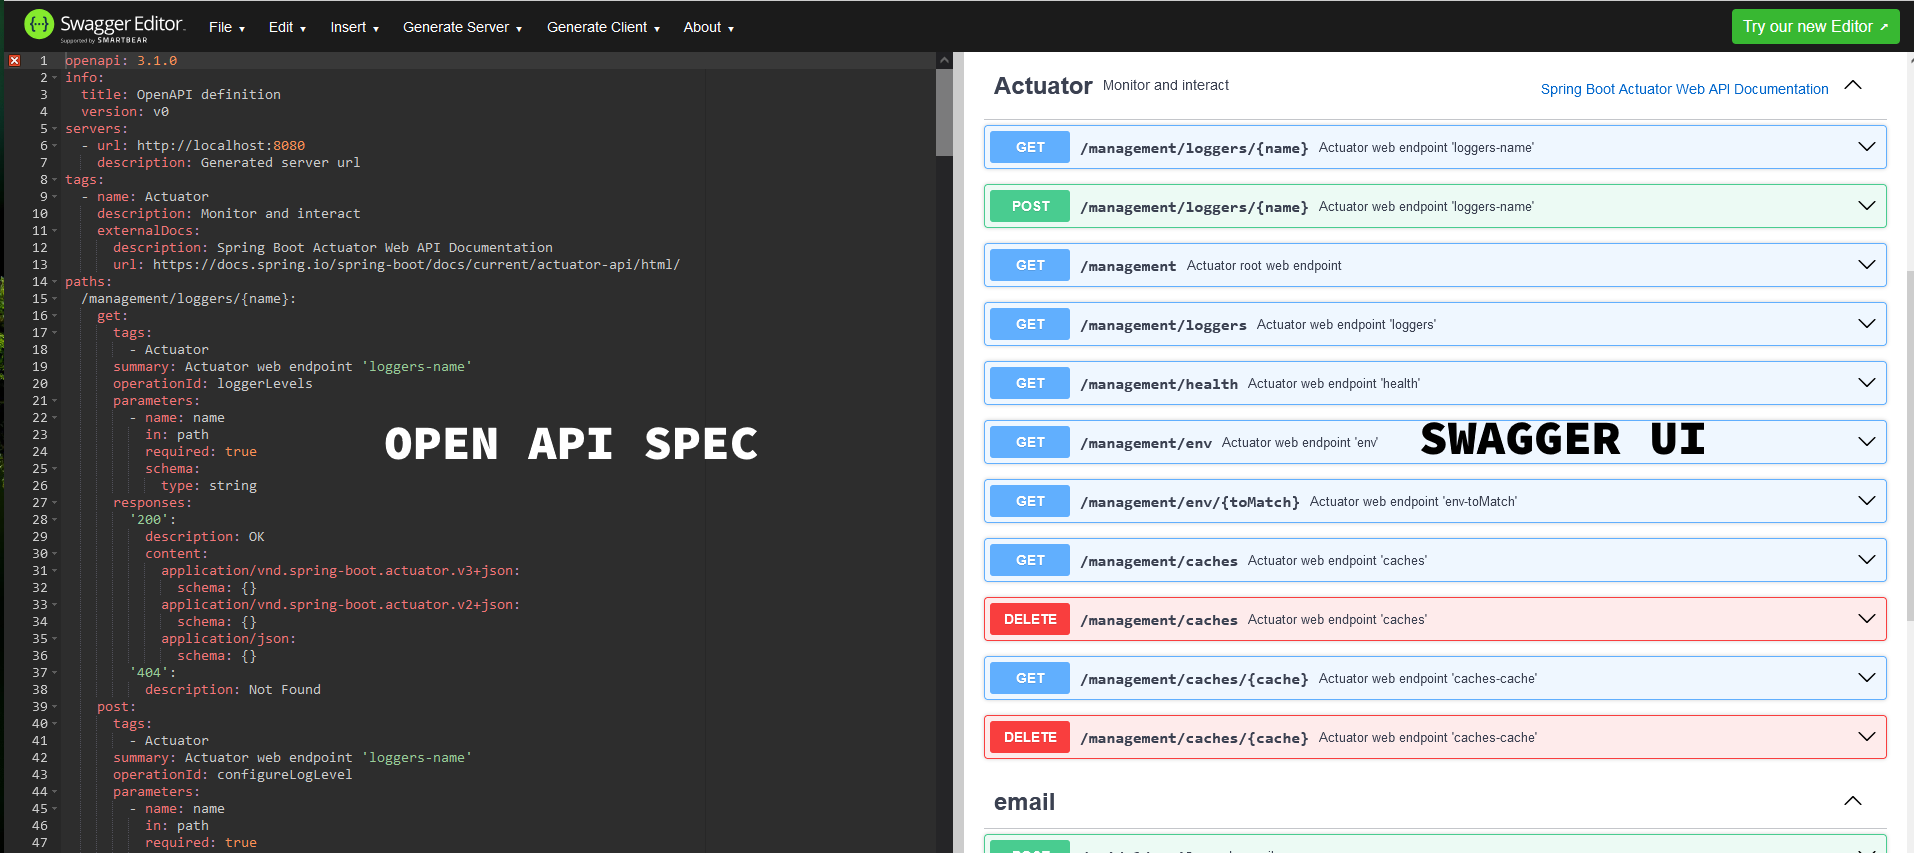This screenshot has height=853, width=1914.
Task: Expand GET /management root endpoint chevron
Action: click(1866, 265)
